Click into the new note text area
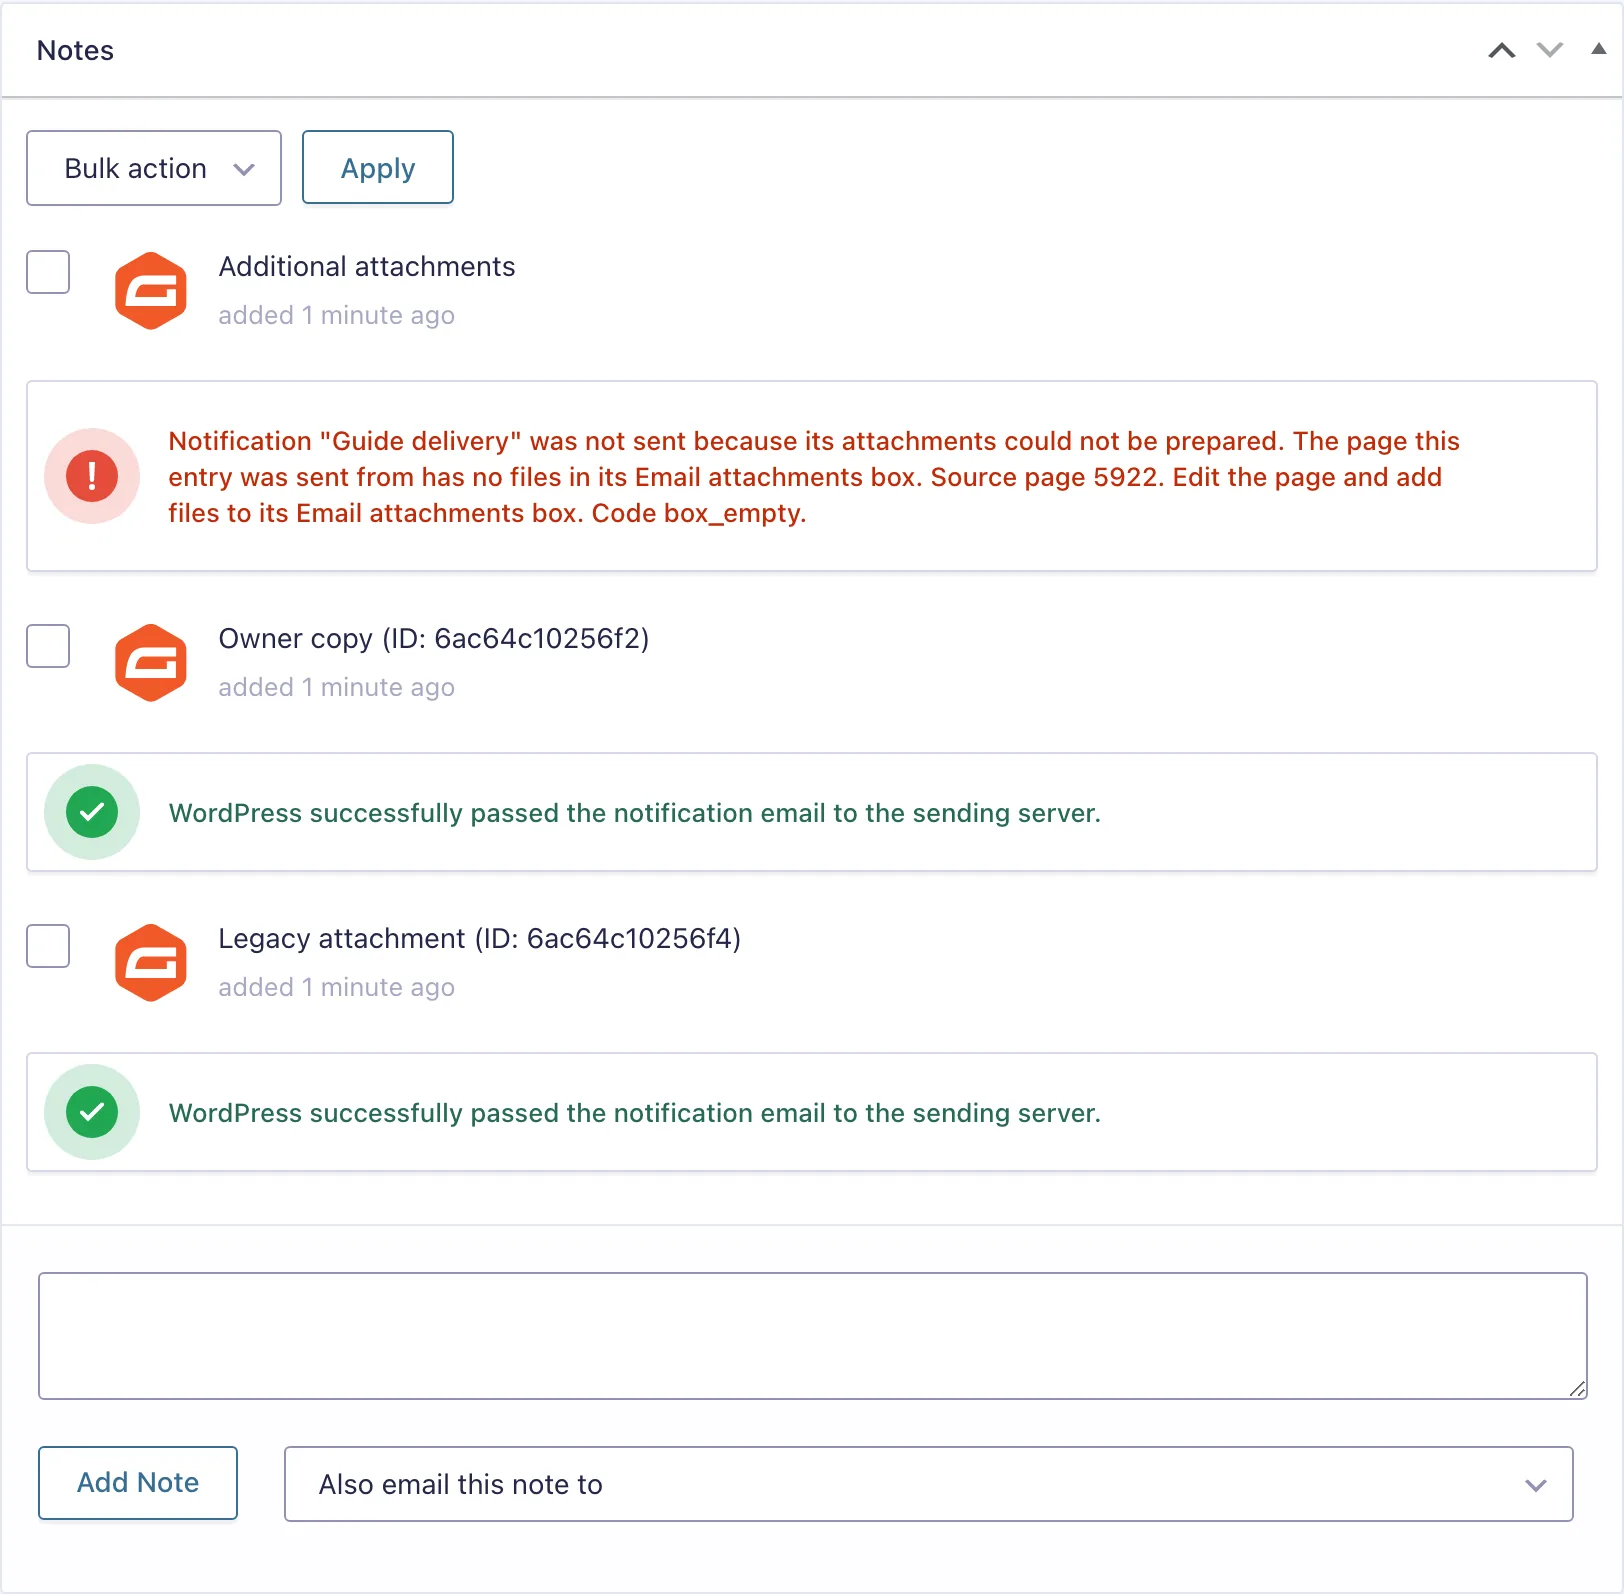The height and width of the screenshot is (1594, 1624). coord(813,1336)
